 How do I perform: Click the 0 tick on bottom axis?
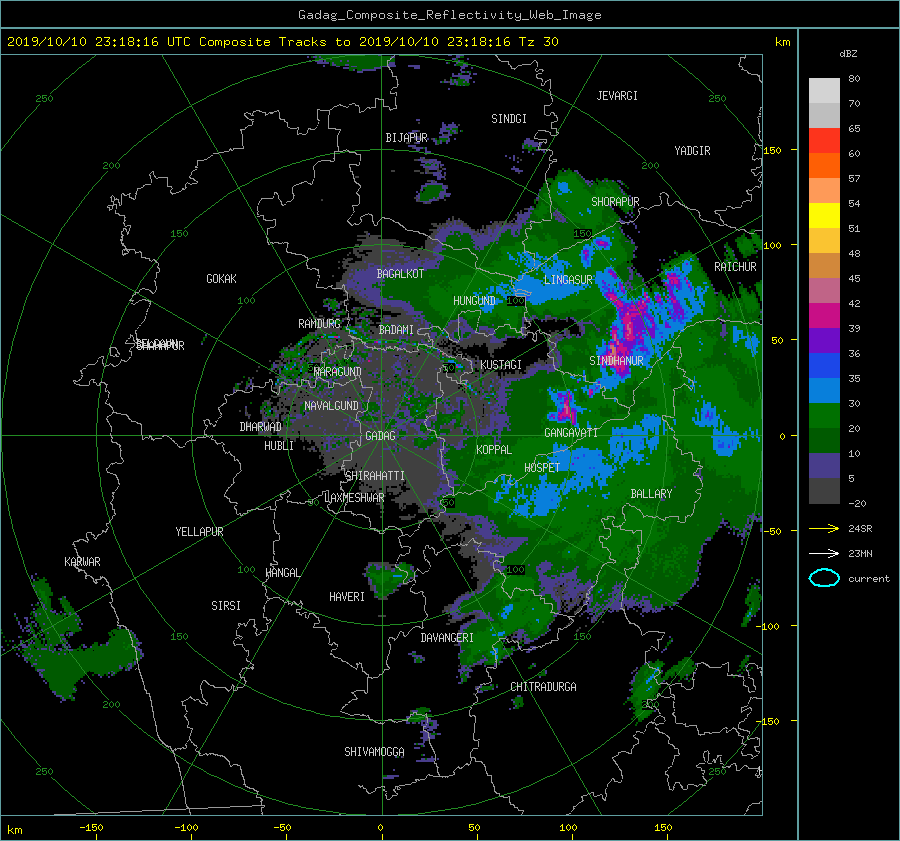point(381,828)
